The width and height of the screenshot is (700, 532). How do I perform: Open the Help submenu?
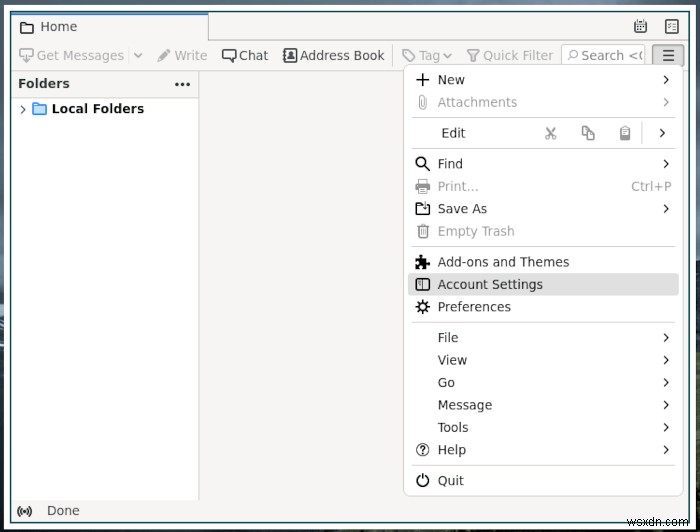pos(543,449)
